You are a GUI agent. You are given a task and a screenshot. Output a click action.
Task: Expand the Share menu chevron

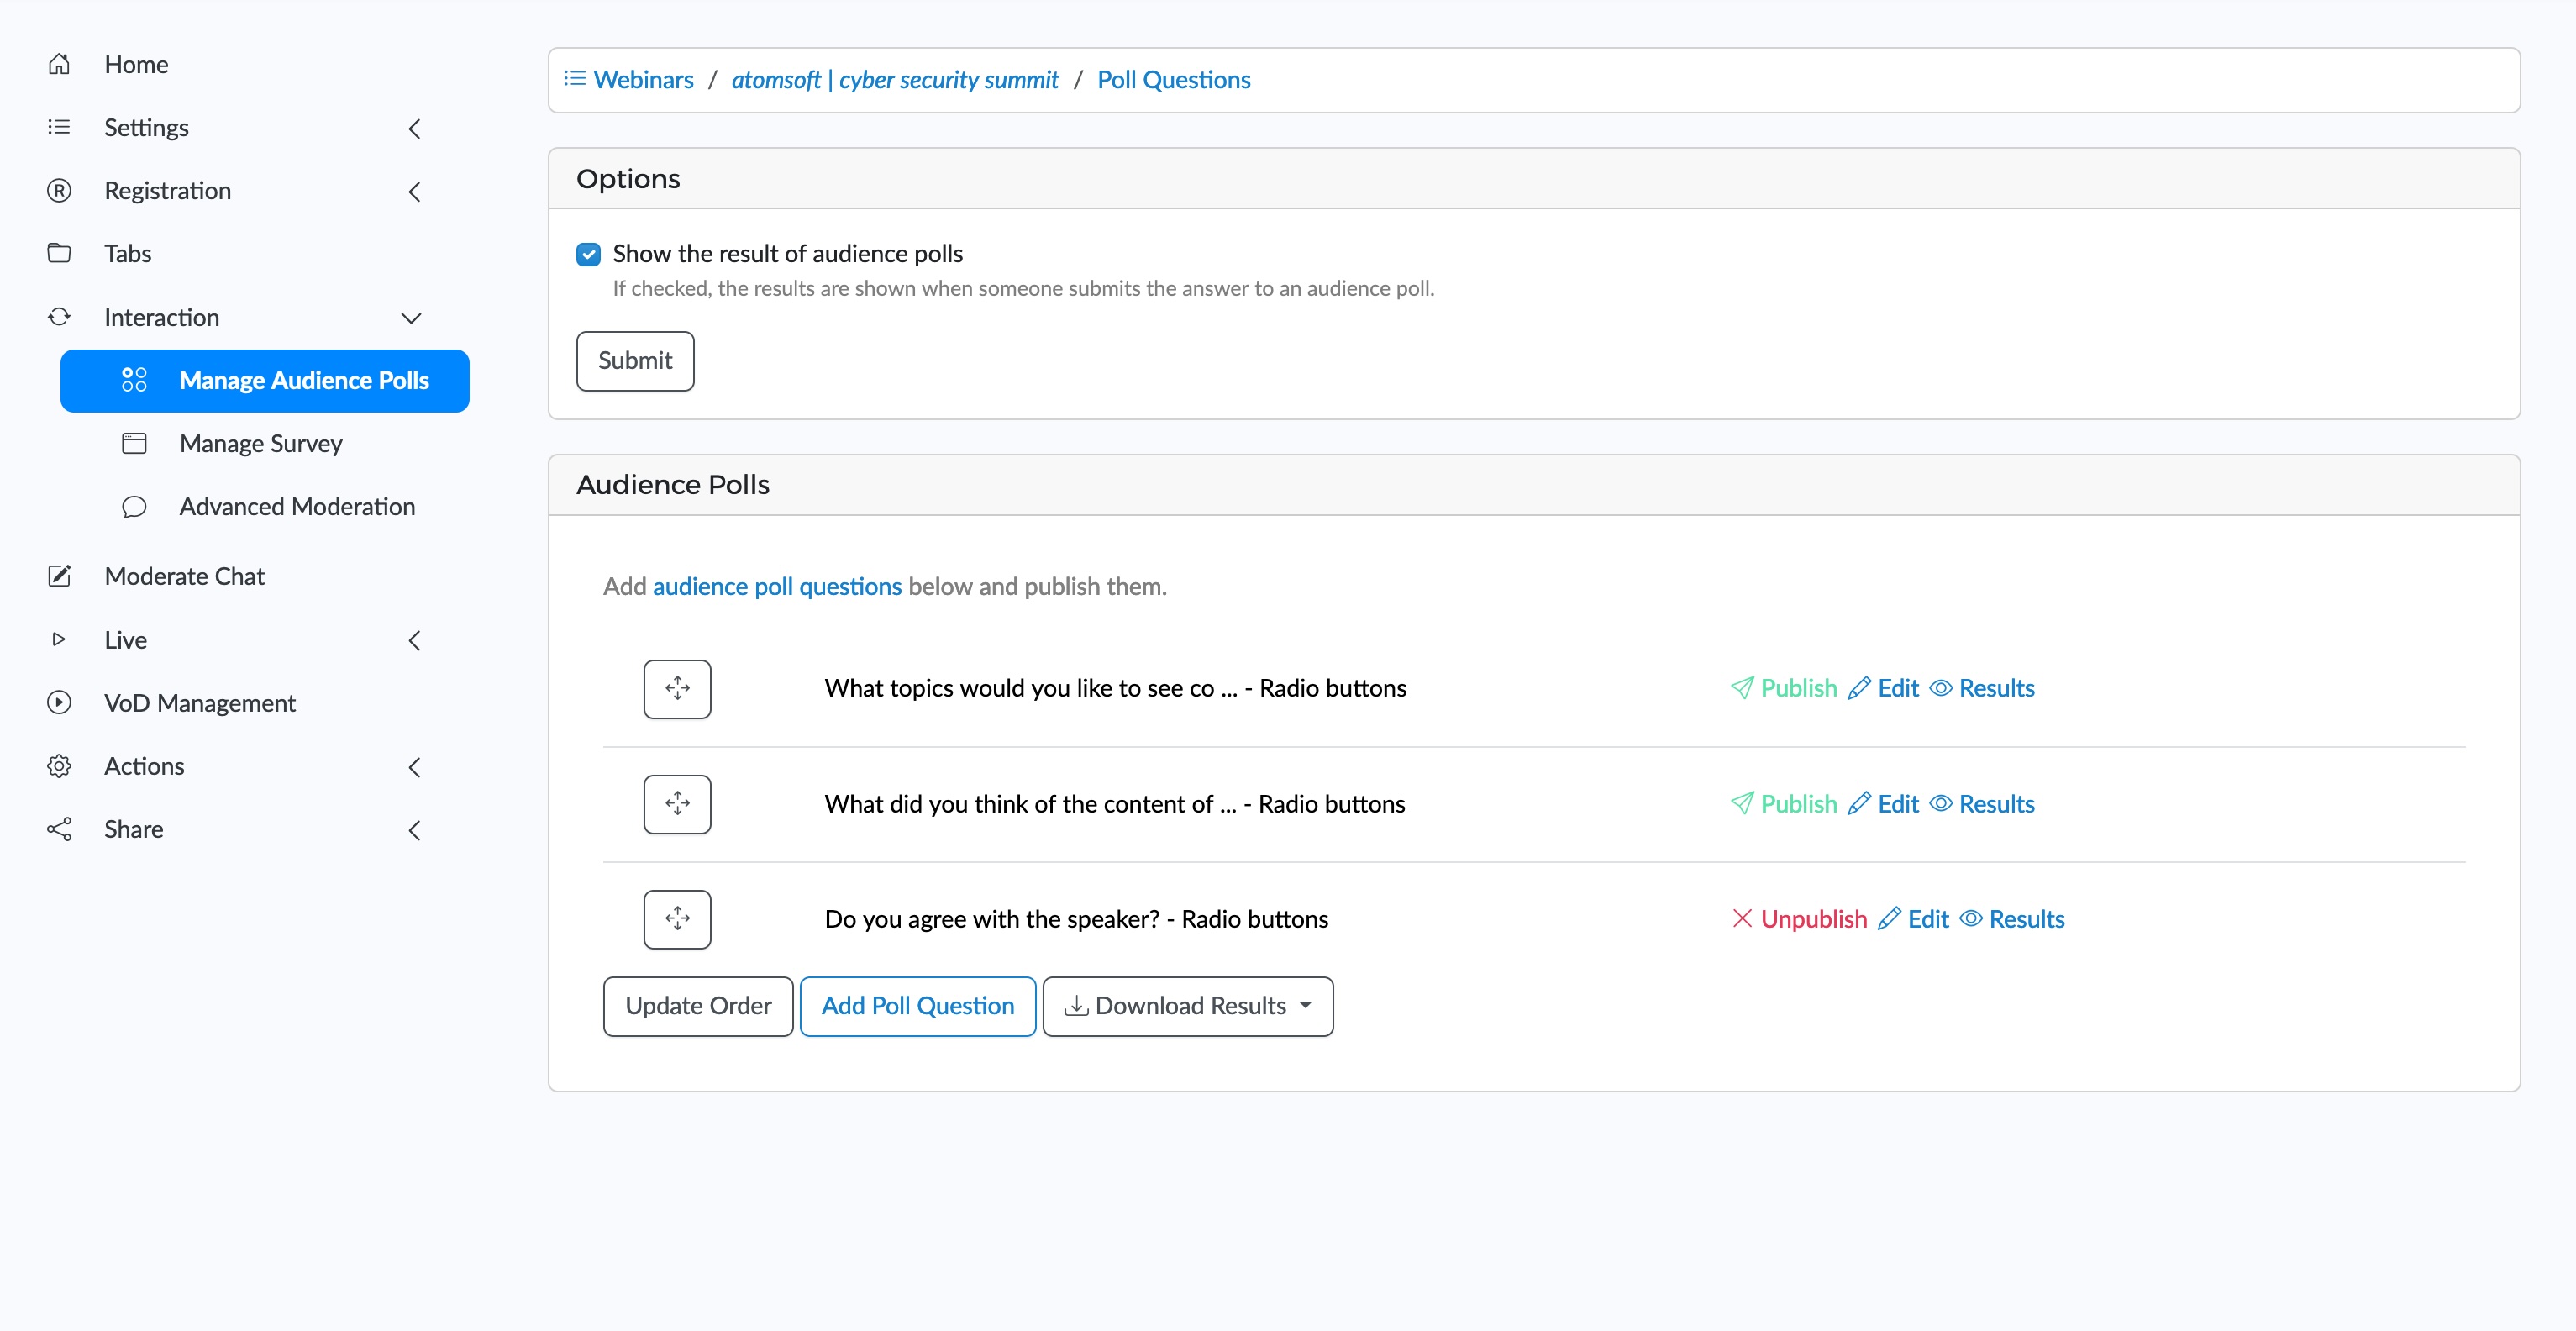(414, 830)
